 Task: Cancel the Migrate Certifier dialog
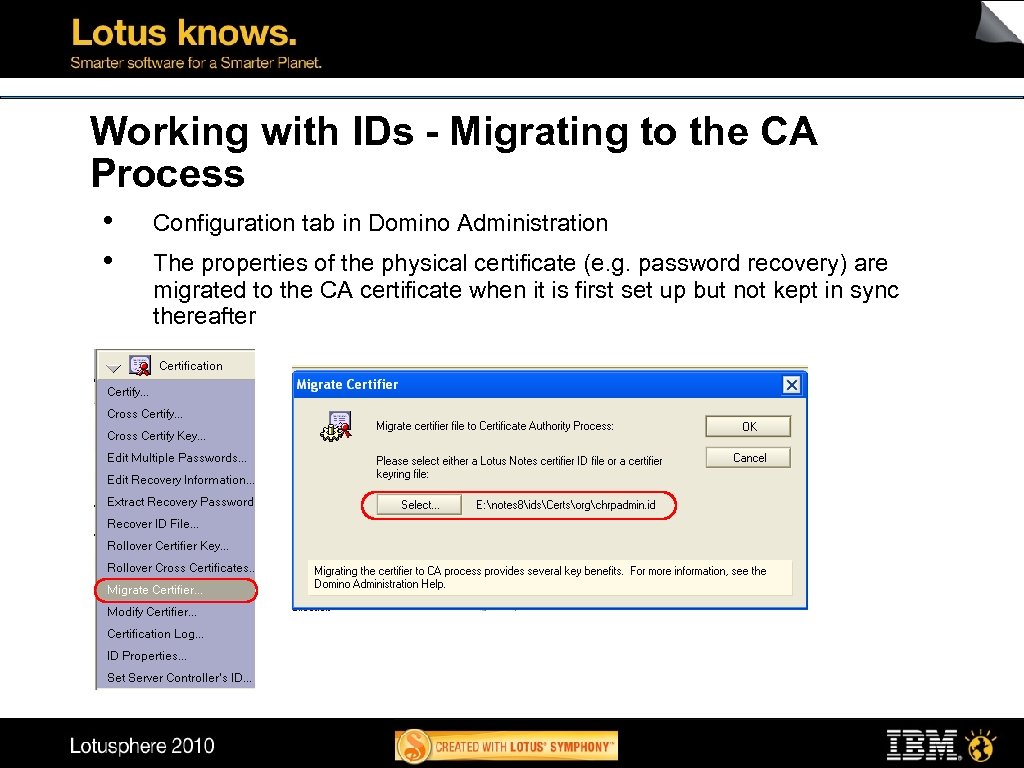pyautogui.click(x=747, y=457)
